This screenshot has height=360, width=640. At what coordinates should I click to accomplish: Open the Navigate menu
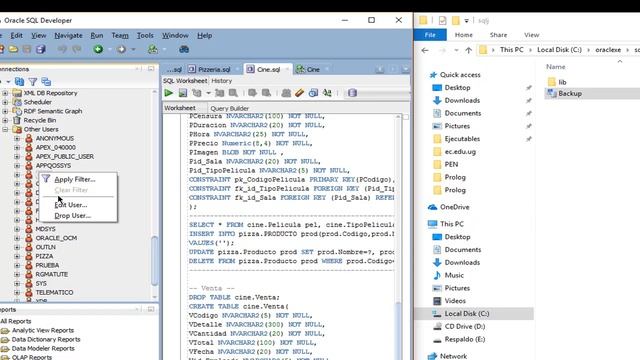[68, 36]
